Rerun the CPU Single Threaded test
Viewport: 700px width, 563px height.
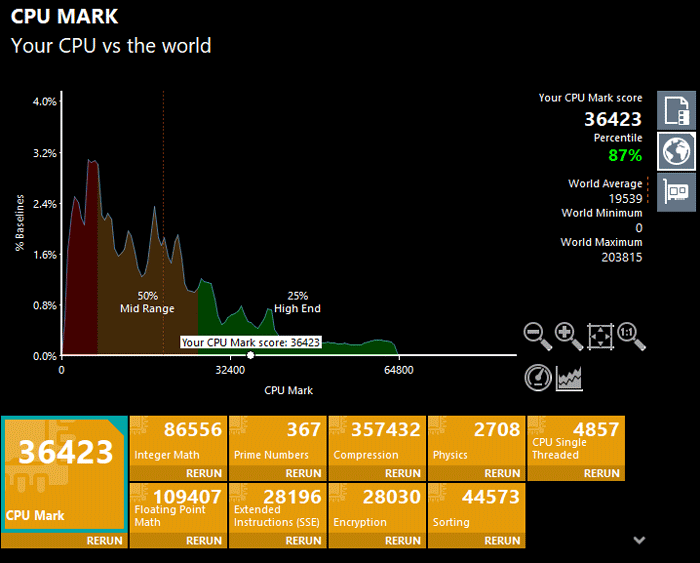(x=601, y=474)
